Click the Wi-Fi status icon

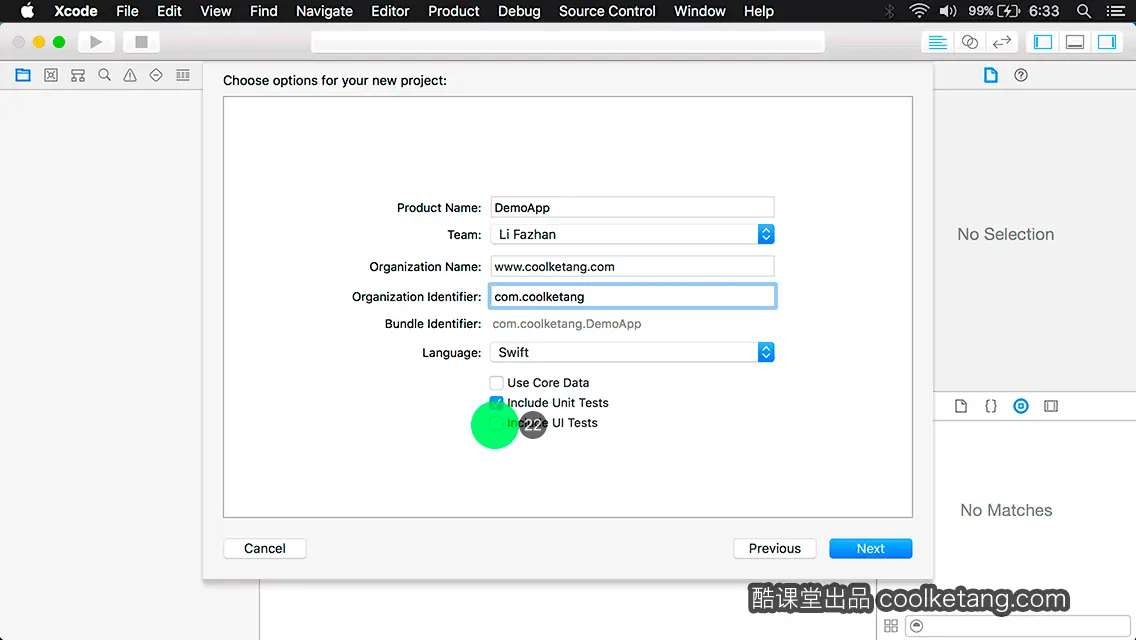(919, 11)
